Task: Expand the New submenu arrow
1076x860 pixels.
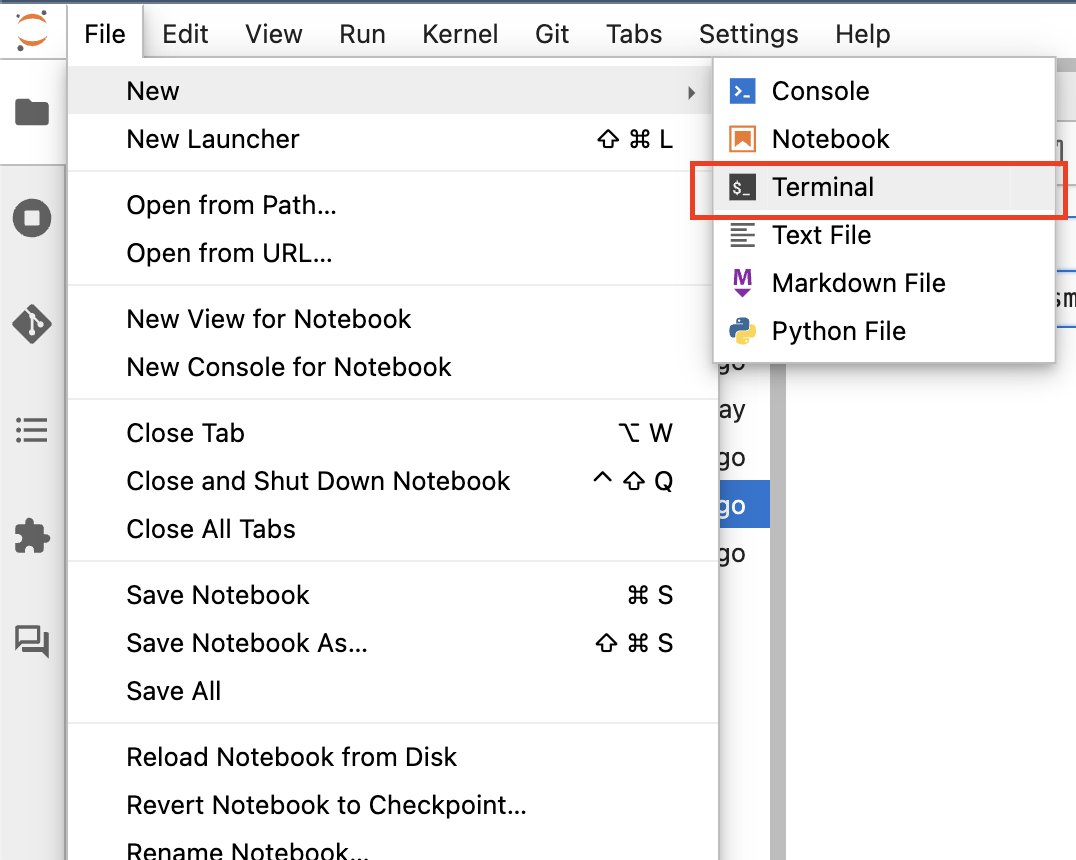Action: (692, 92)
